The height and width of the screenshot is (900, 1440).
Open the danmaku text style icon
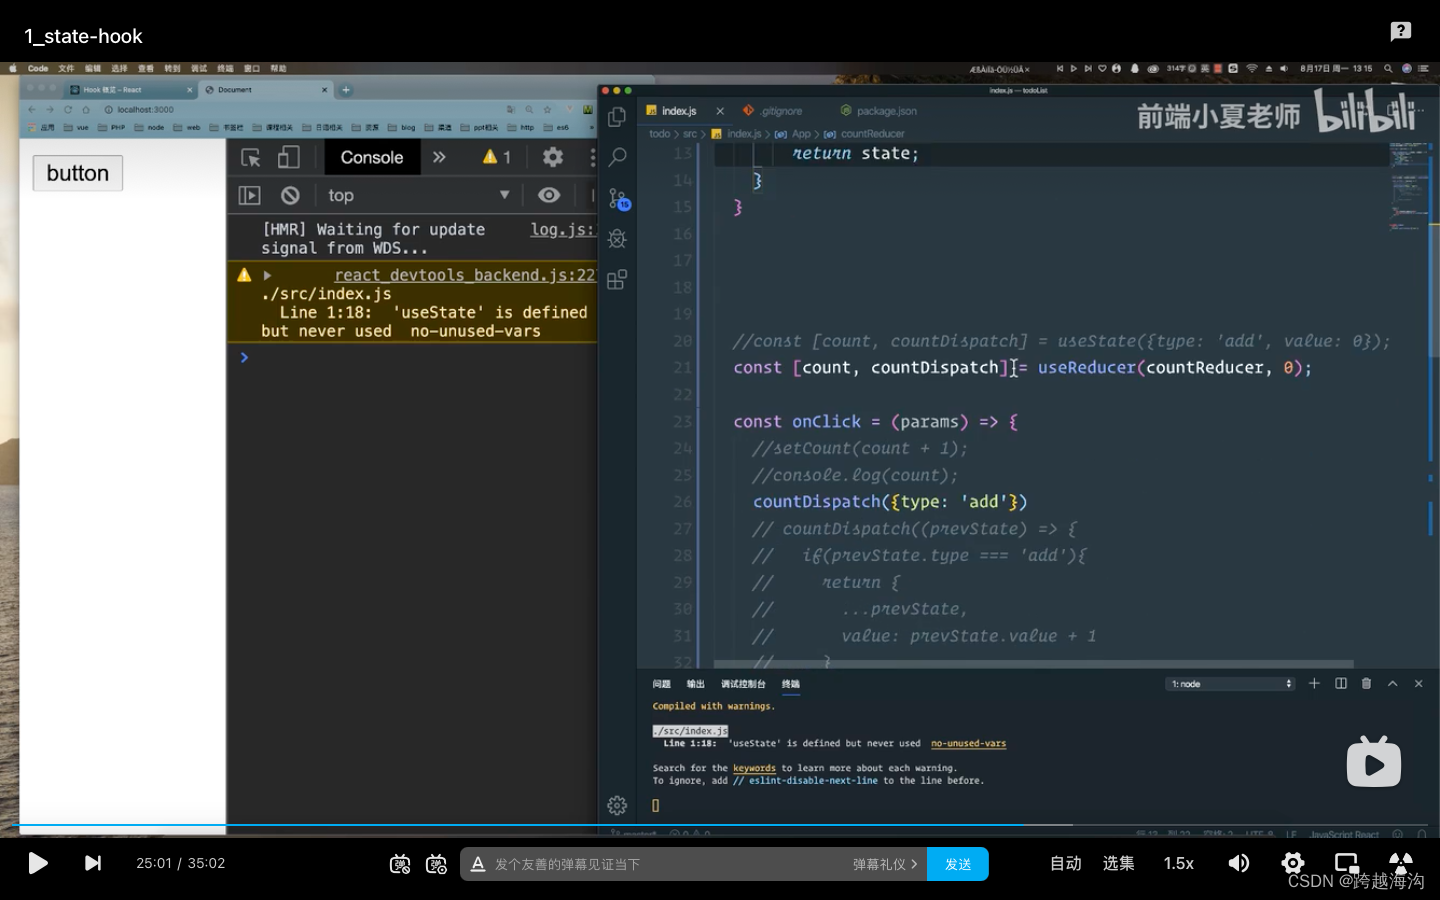478,864
